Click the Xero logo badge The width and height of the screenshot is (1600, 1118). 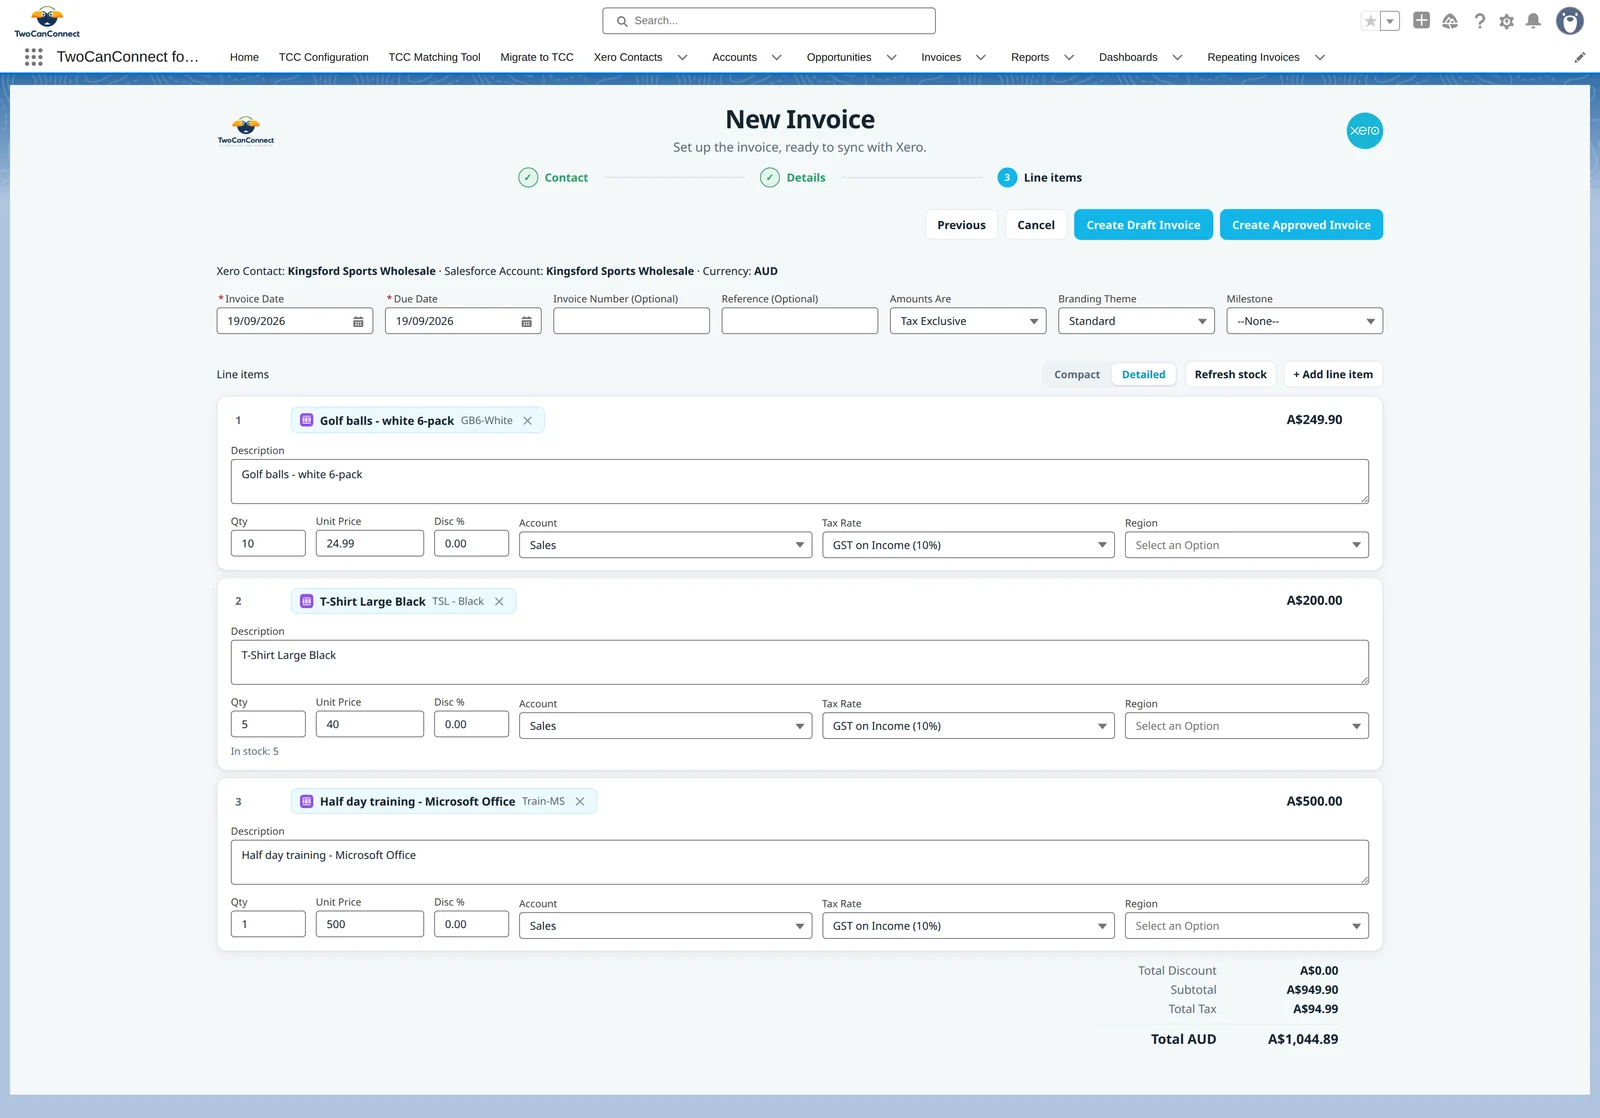[x=1364, y=131]
